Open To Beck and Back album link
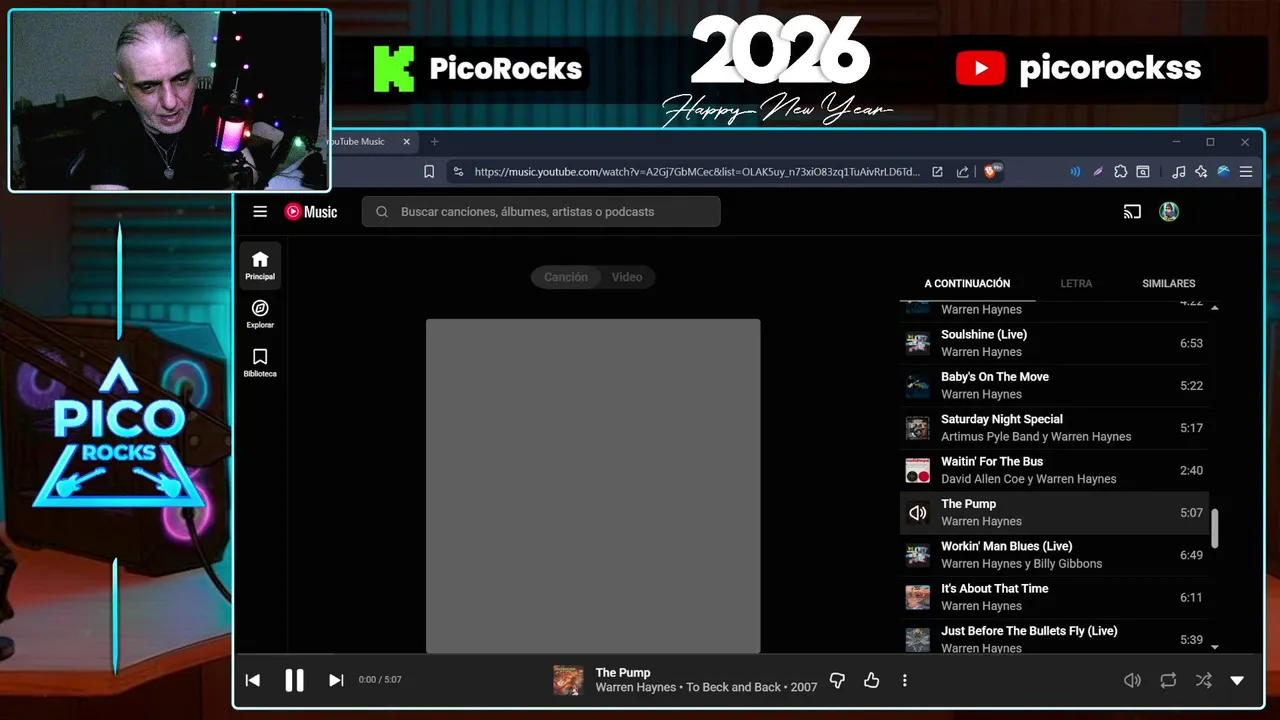Screen dimensions: 1280x720 733,687
